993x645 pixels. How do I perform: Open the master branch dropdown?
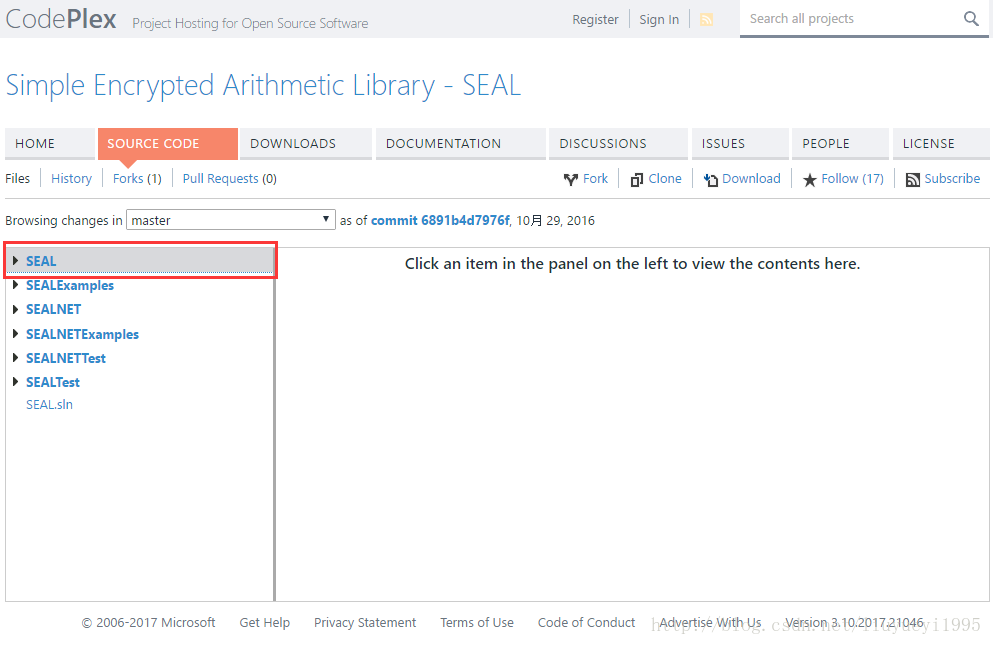click(326, 219)
